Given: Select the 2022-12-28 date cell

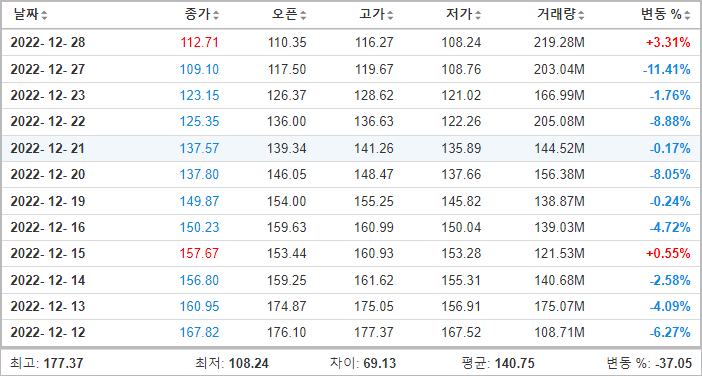Looking at the screenshot, I should (47, 43).
